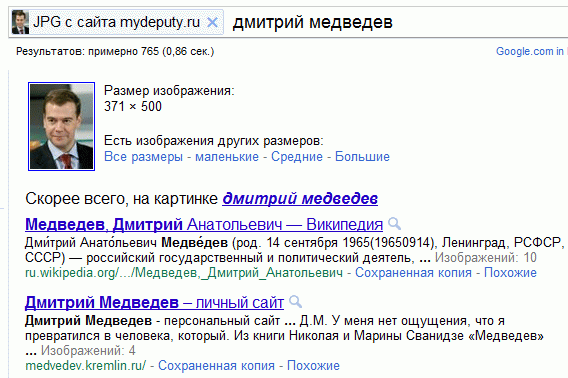This screenshot has width=568, height=378.
Task: Filter by 'Большие' image size
Action: 362,157
